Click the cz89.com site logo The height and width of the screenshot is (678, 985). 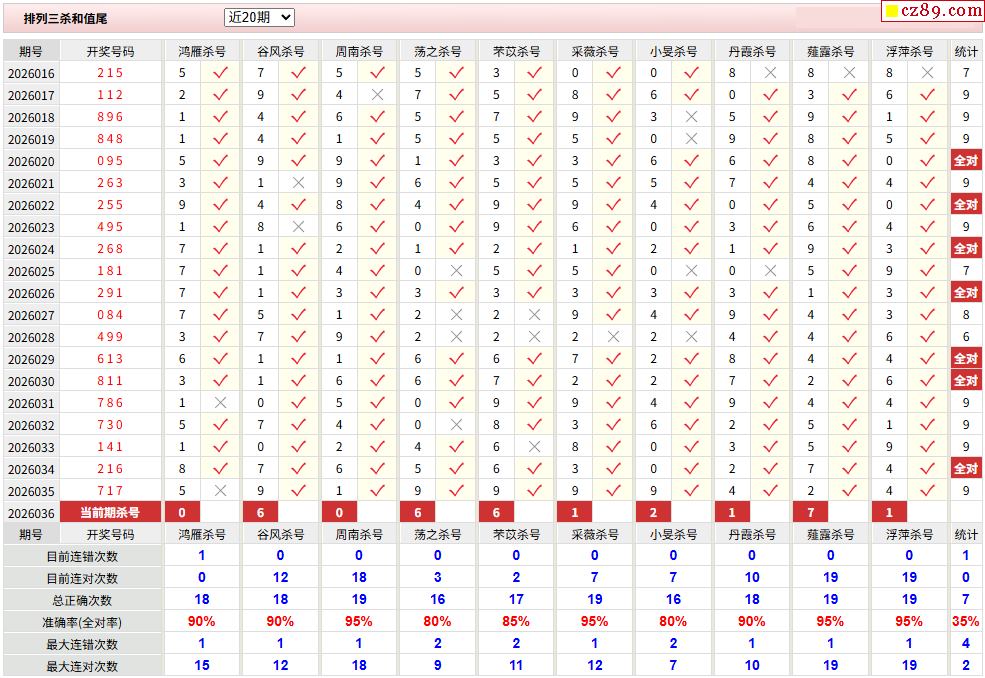[x=933, y=11]
